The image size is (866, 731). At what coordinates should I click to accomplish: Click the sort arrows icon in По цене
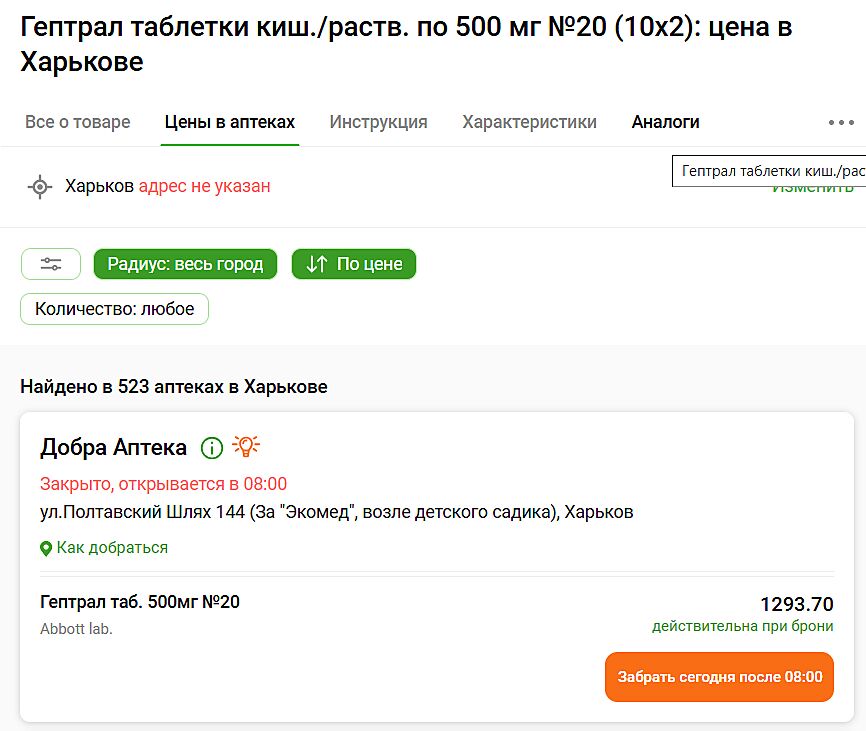[317, 264]
